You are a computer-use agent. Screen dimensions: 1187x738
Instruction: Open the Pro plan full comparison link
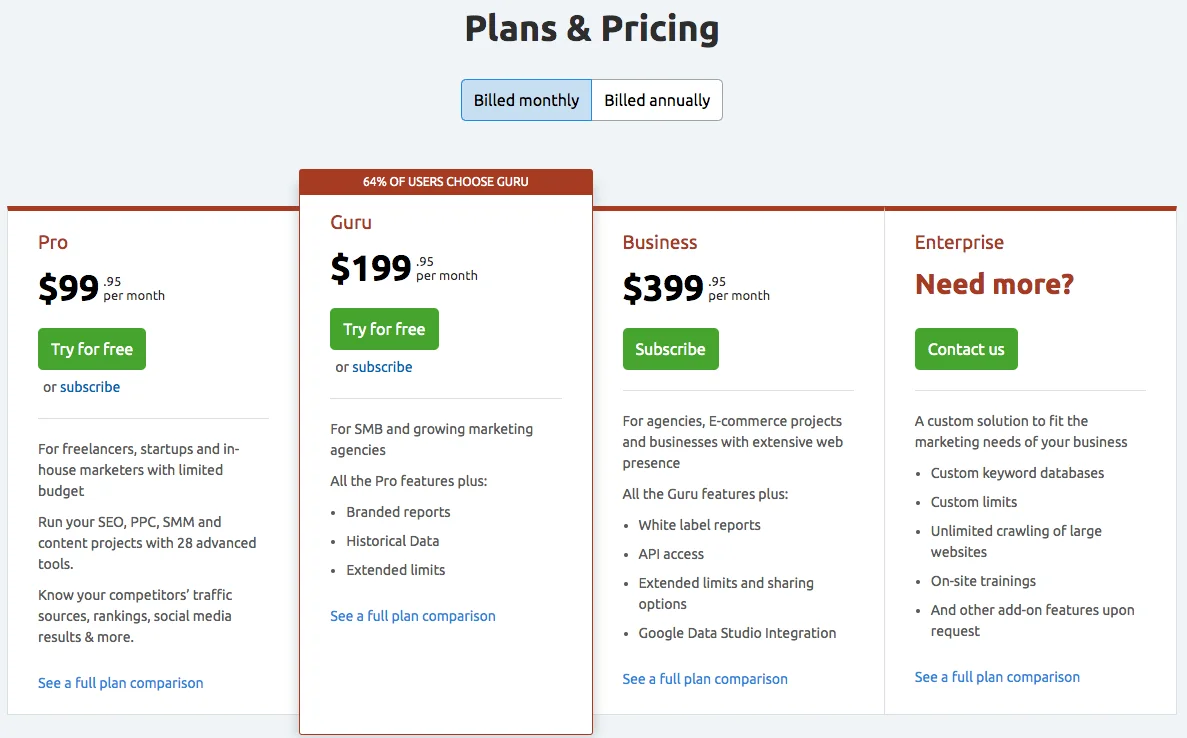tap(120, 682)
